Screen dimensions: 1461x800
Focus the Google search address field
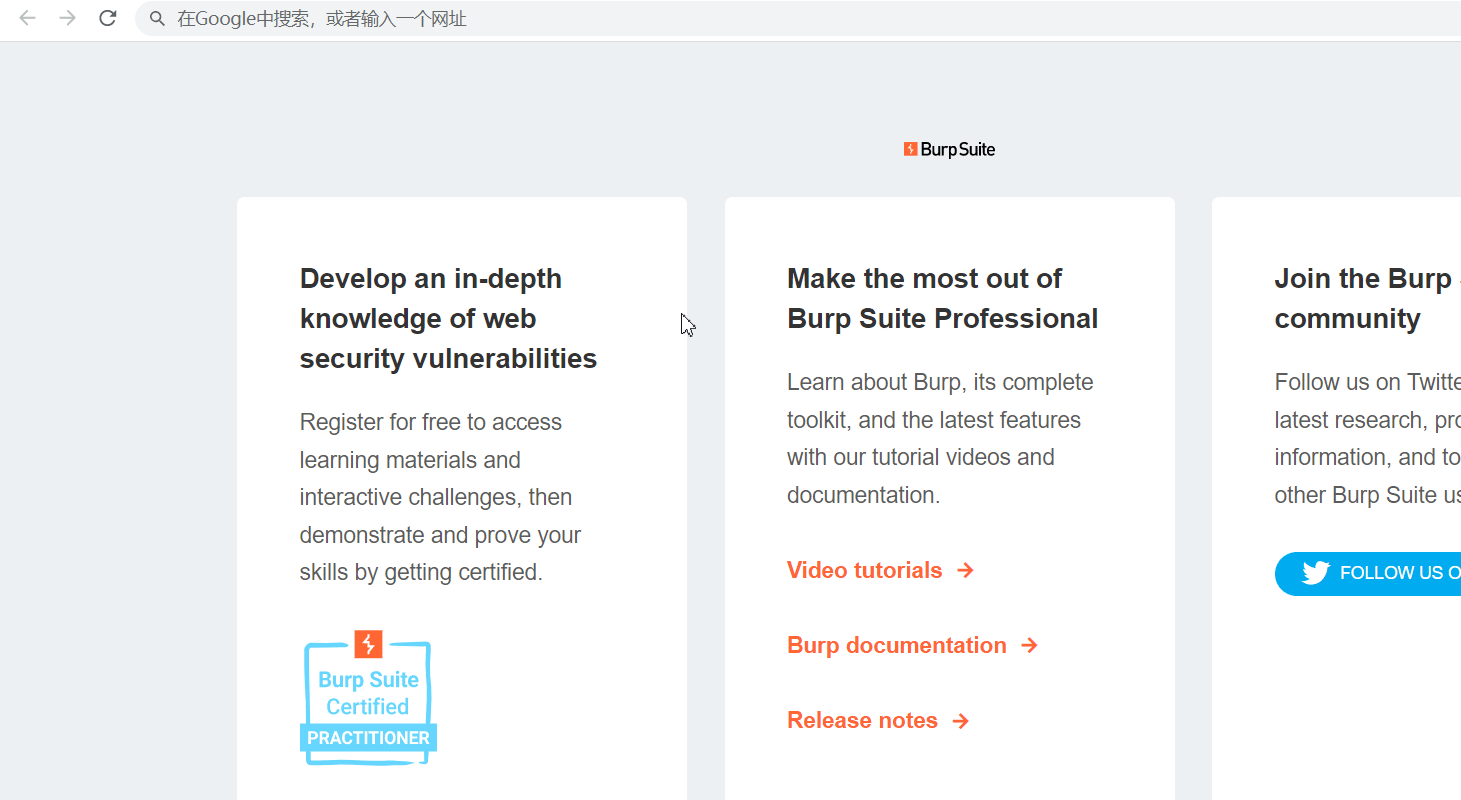click(x=700, y=19)
